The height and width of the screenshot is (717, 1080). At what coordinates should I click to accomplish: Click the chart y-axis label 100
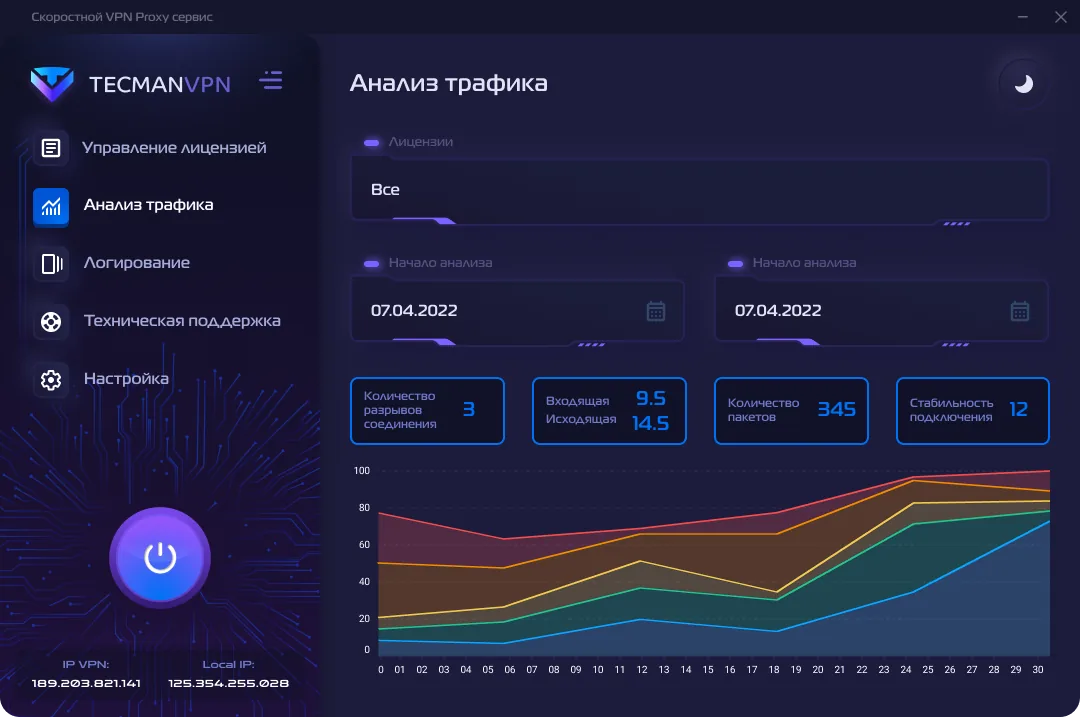pyautogui.click(x=362, y=470)
